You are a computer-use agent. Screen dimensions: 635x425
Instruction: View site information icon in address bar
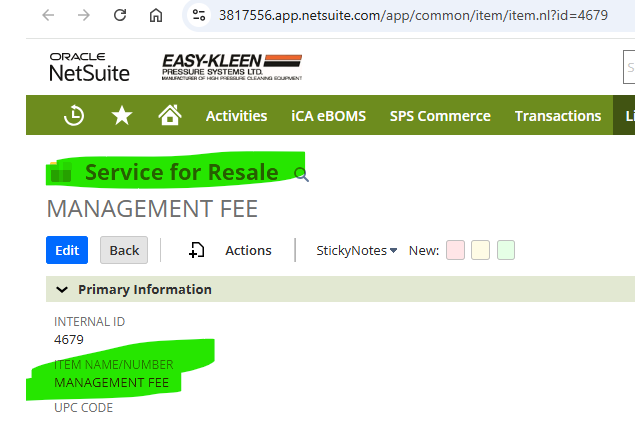[199, 15]
